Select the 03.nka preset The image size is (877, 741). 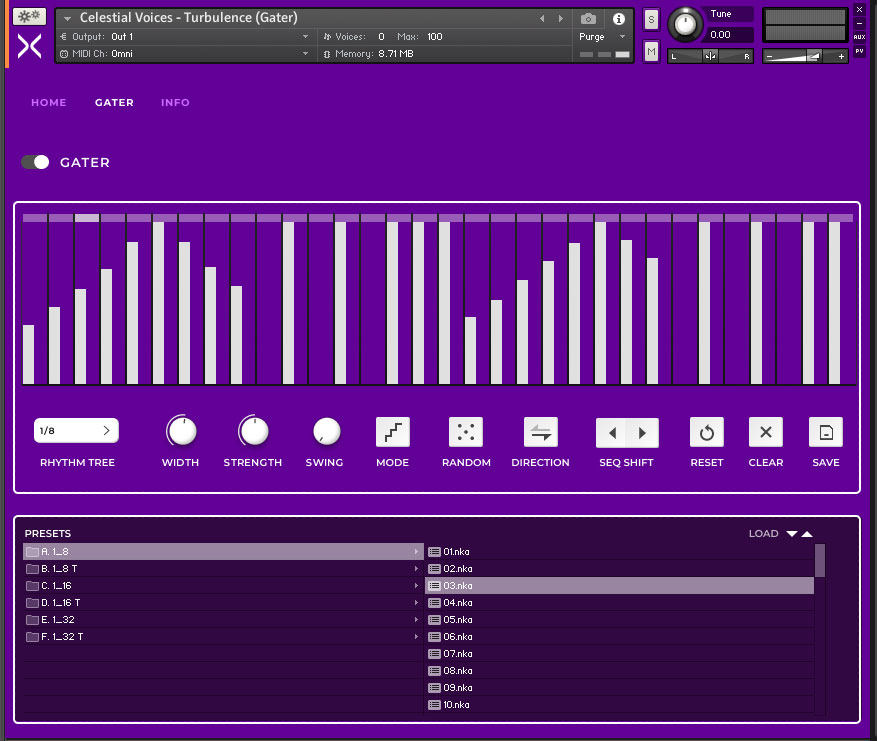[x=620, y=586]
